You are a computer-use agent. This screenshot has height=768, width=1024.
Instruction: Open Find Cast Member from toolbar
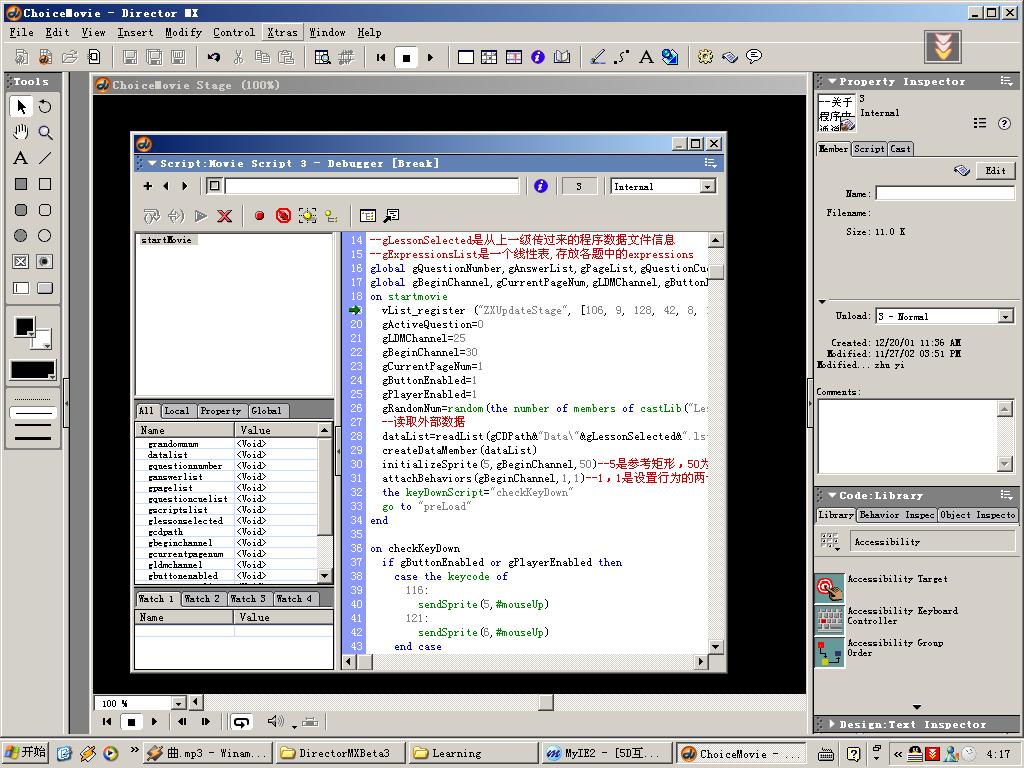click(322, 57)
